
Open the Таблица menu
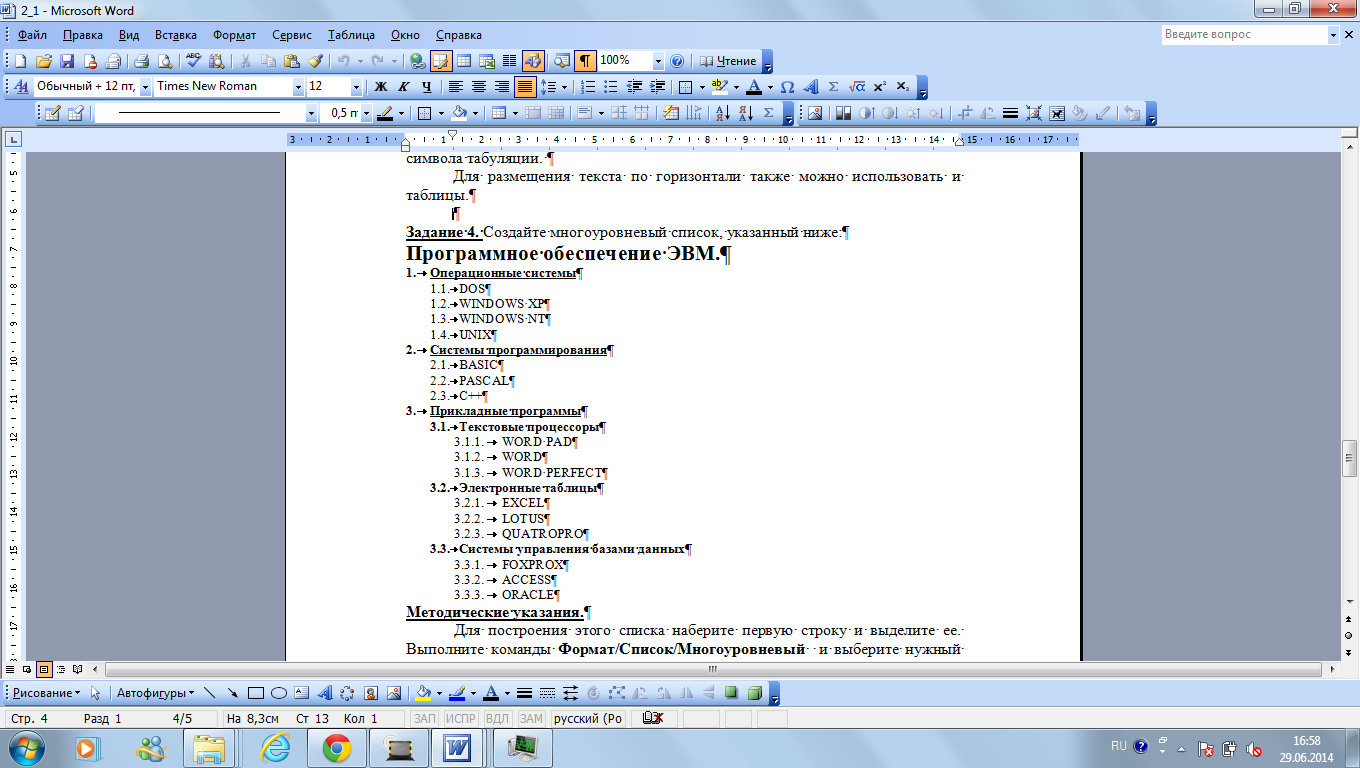pos(350,35)
